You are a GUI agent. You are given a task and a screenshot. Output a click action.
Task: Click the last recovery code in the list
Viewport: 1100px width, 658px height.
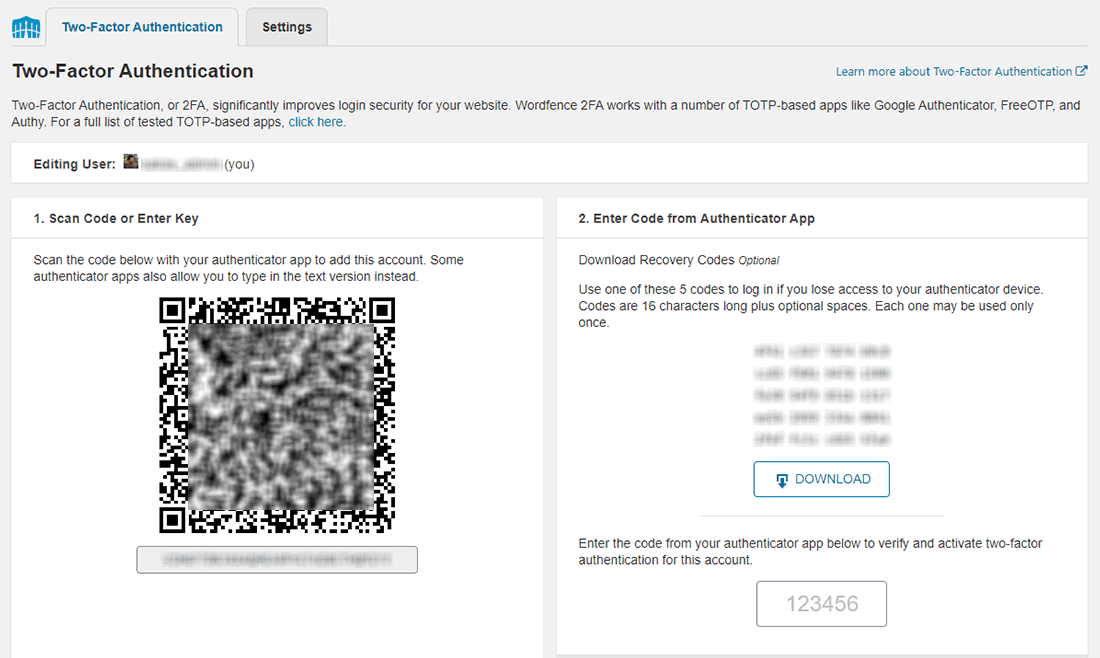[822, 439]
